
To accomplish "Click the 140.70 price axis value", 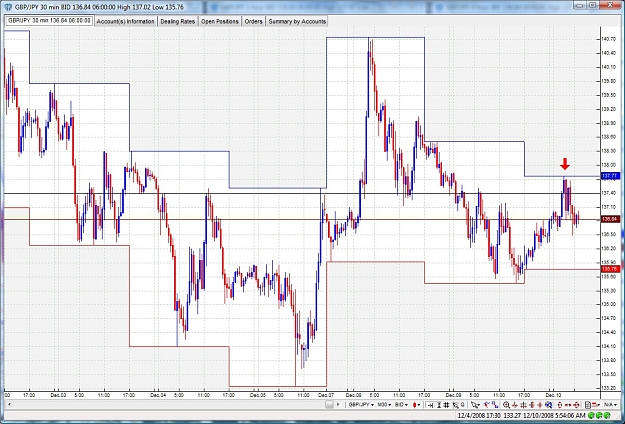I will coord(608,39).
